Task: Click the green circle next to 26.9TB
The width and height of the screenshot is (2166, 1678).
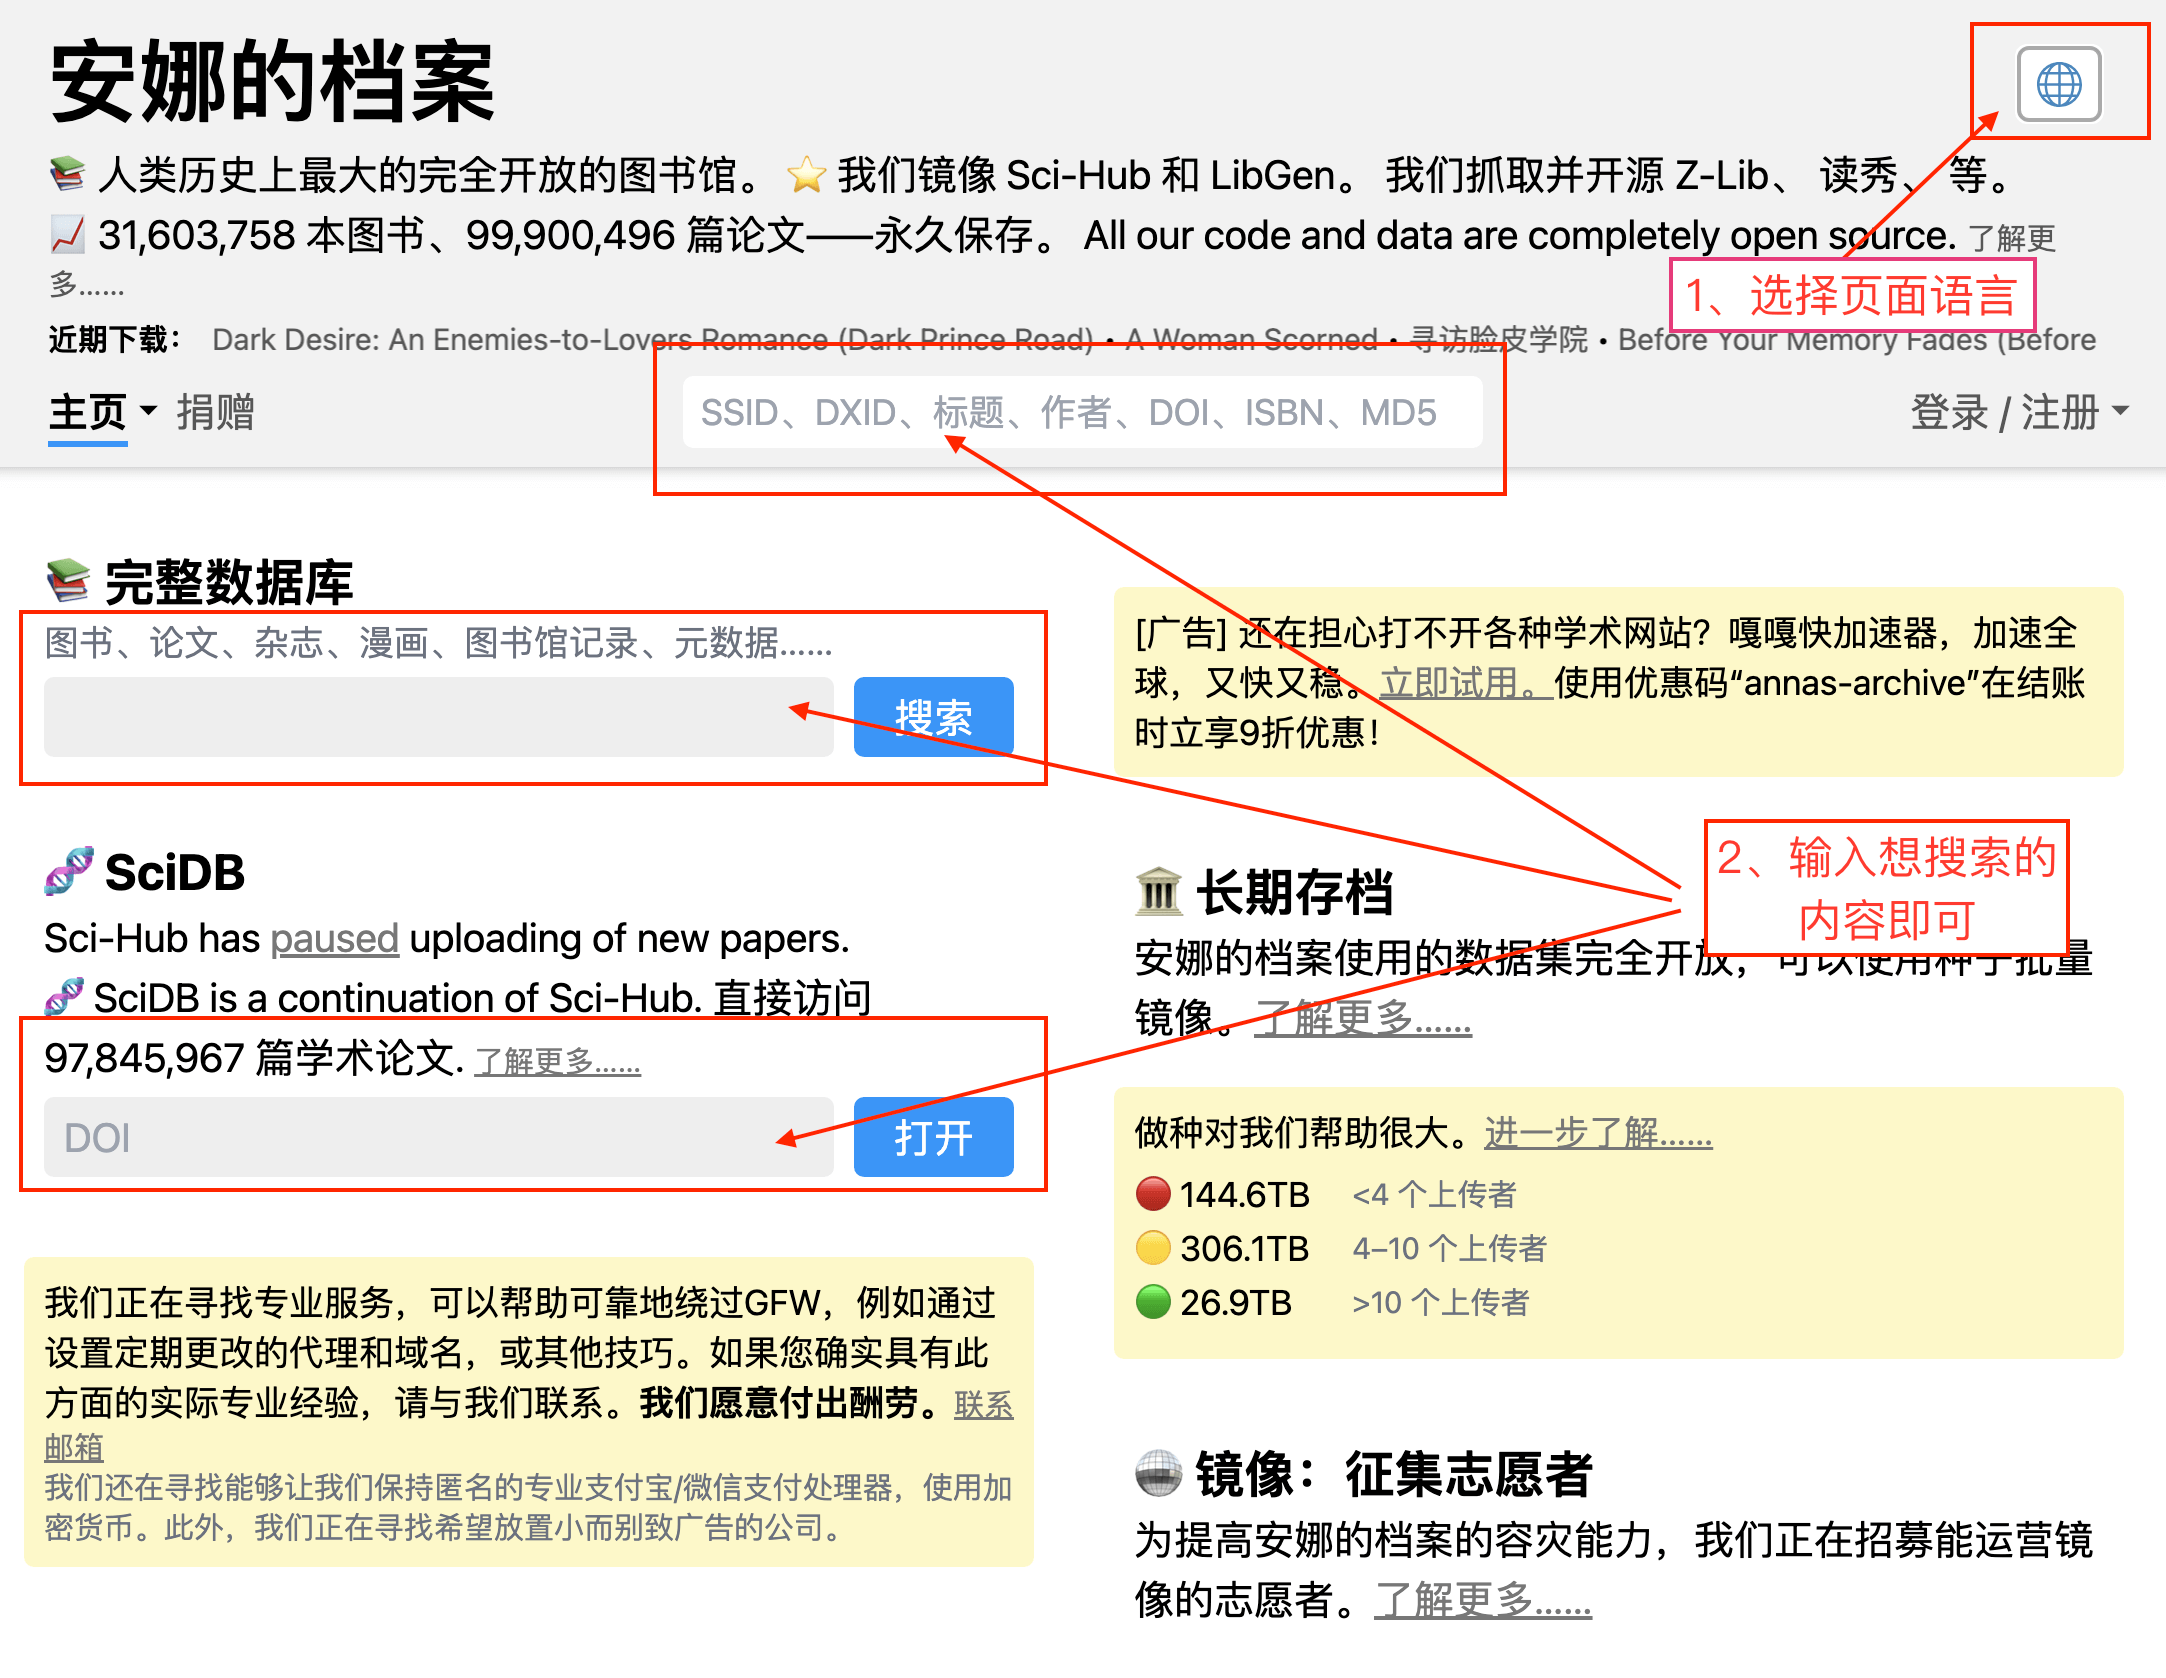Action: pos(1153,1301)
